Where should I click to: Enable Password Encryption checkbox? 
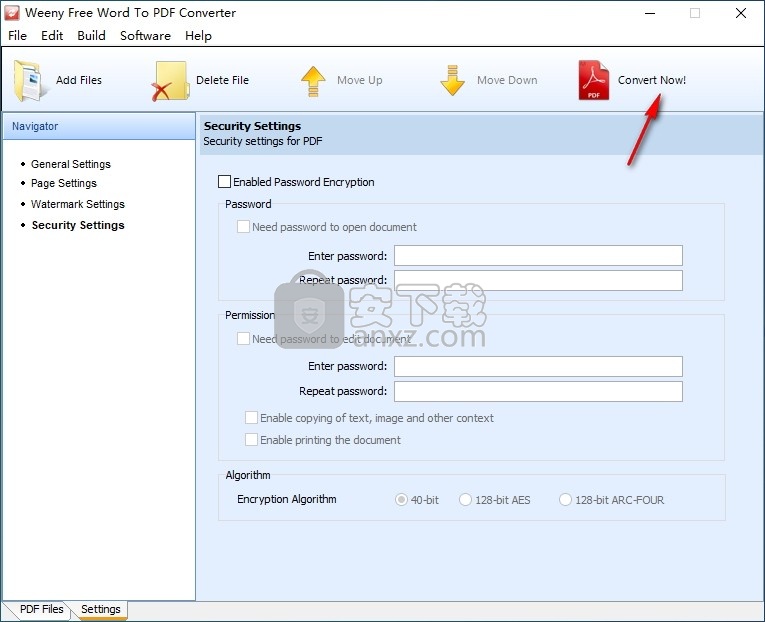click(x=224, y=182)
